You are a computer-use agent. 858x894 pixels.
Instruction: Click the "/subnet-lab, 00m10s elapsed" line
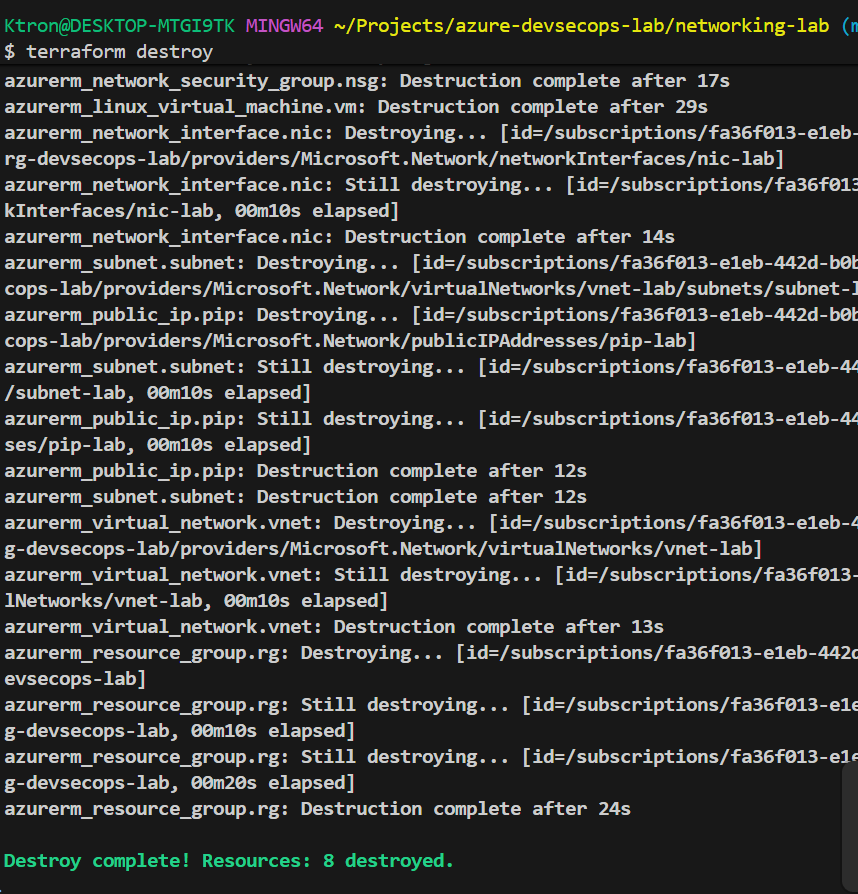coord(157,393)
